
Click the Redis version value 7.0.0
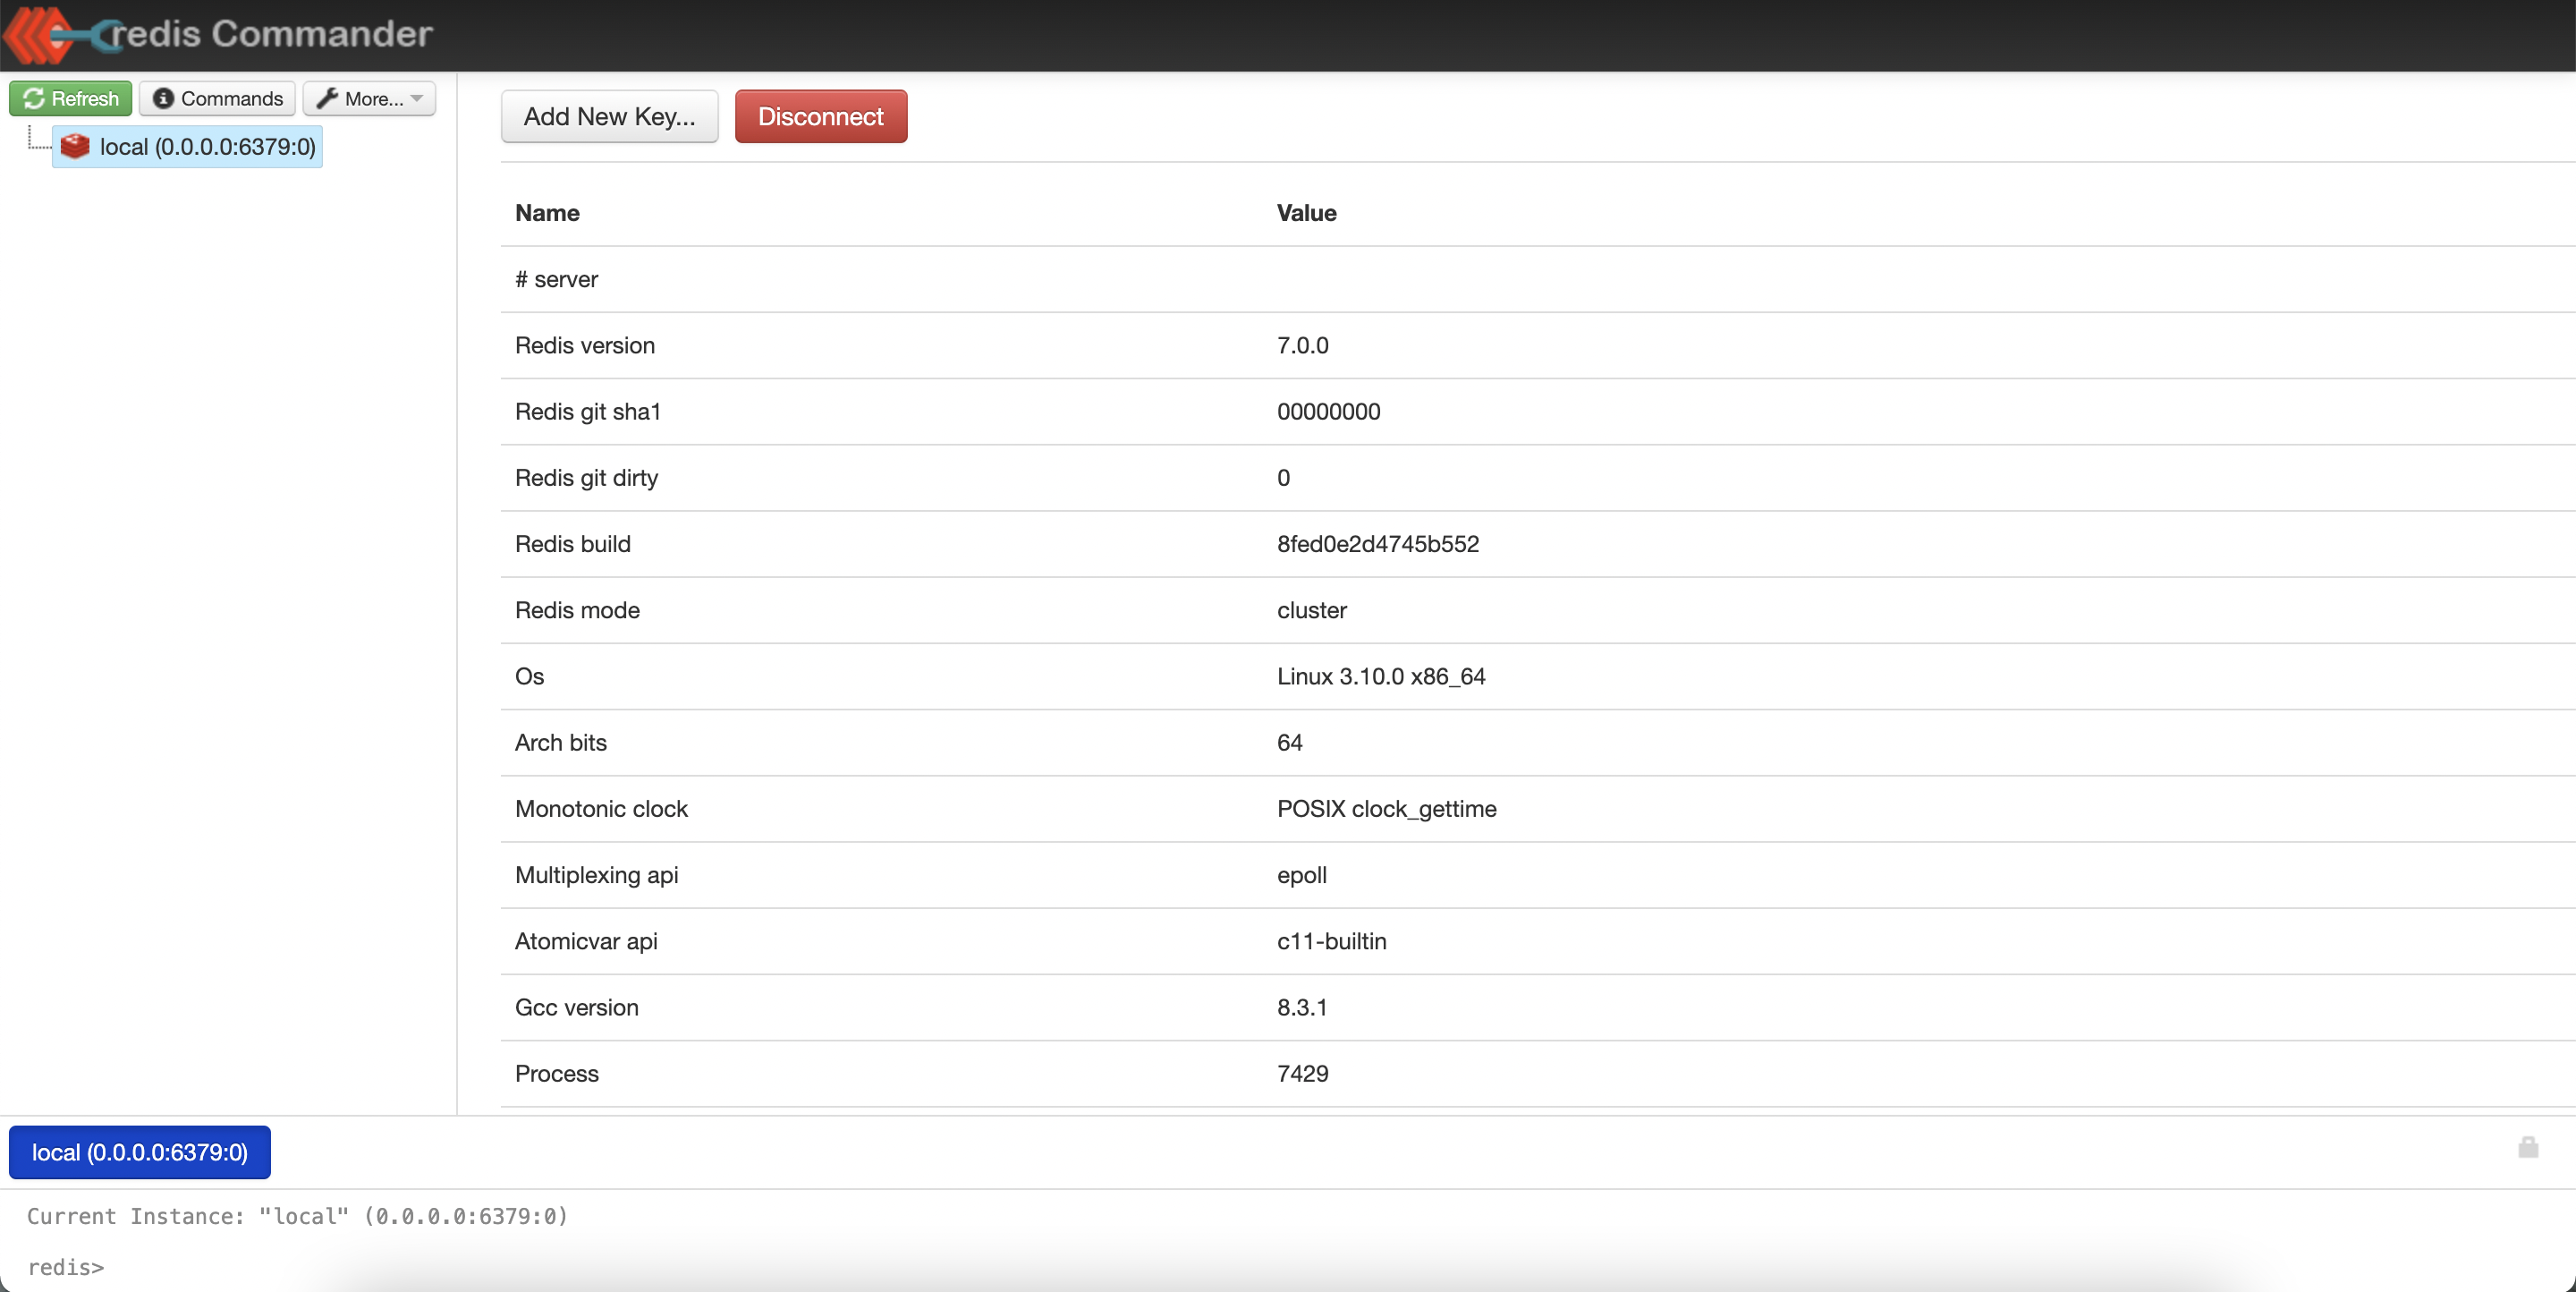tap(1302, 345)
